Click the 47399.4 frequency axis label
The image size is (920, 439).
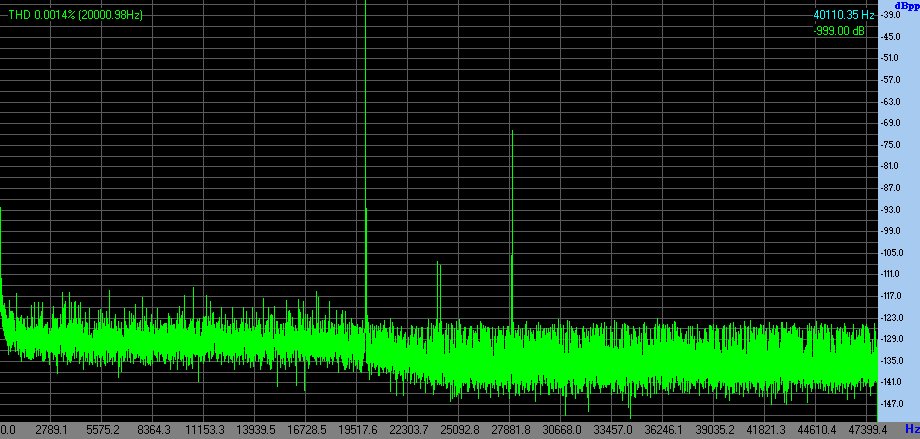(x=868, y=430)
